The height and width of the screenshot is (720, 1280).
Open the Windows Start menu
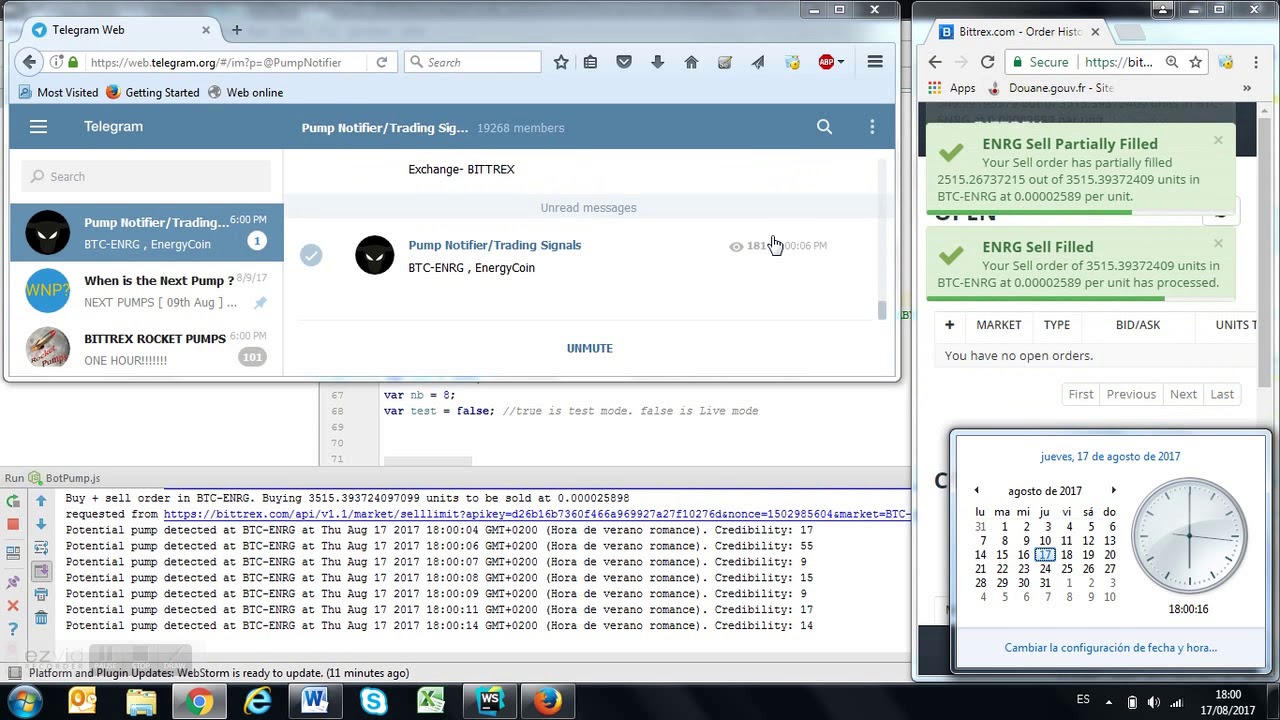pyautogui.click(x=24, y=701)
